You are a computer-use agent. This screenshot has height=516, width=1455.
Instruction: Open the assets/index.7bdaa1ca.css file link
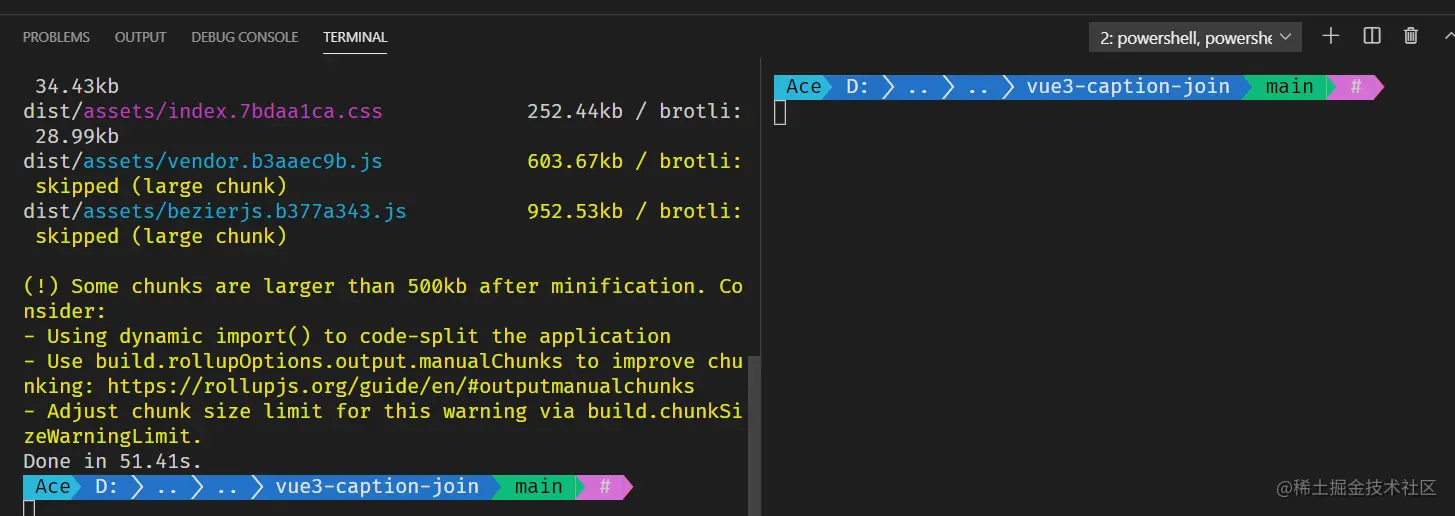(232, 111)
